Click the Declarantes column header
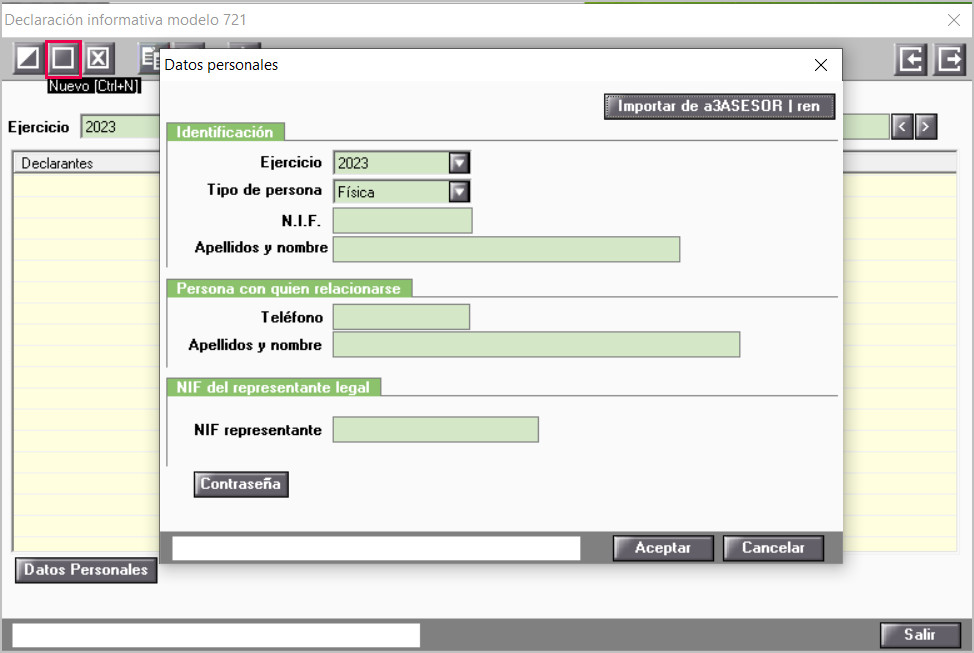The image size is (974, 653). tap(86, 163)
